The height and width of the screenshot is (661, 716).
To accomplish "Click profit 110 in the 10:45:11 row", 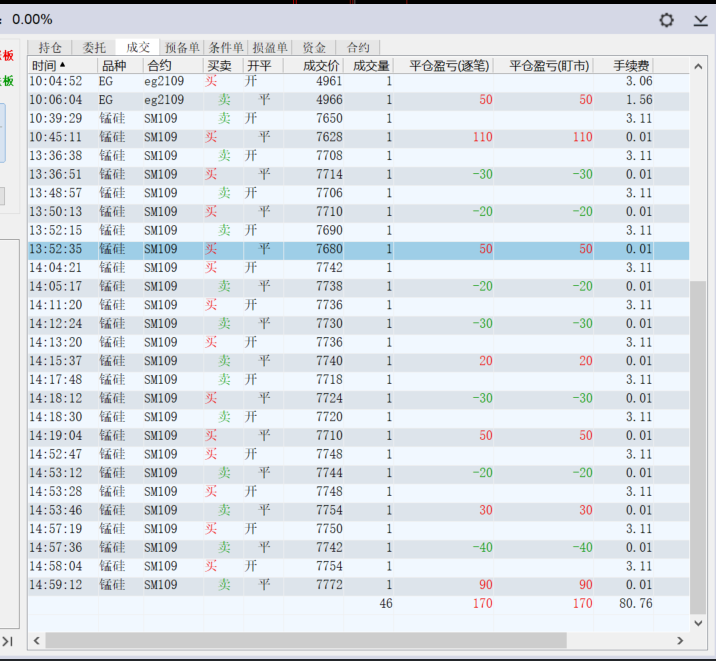I will tap(483, 137).
